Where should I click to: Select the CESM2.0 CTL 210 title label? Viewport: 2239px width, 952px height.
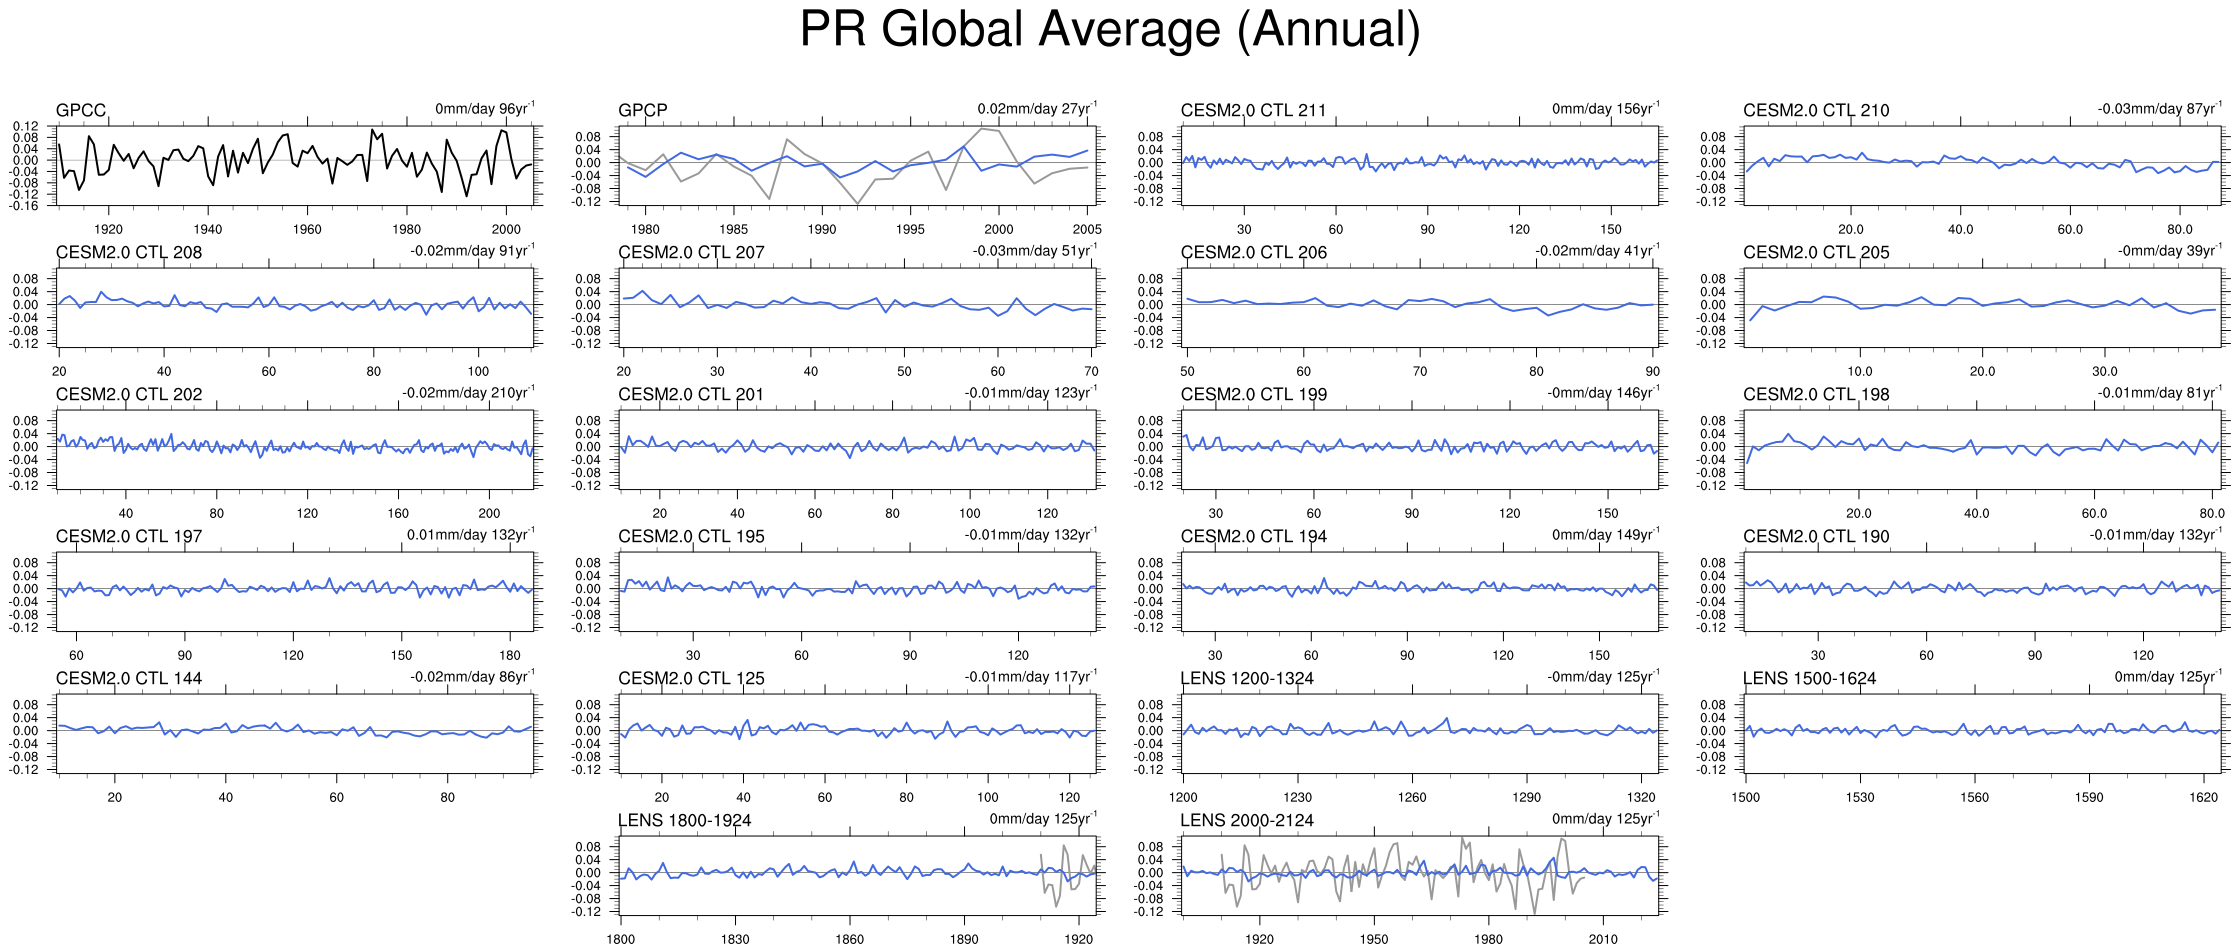1815,110
